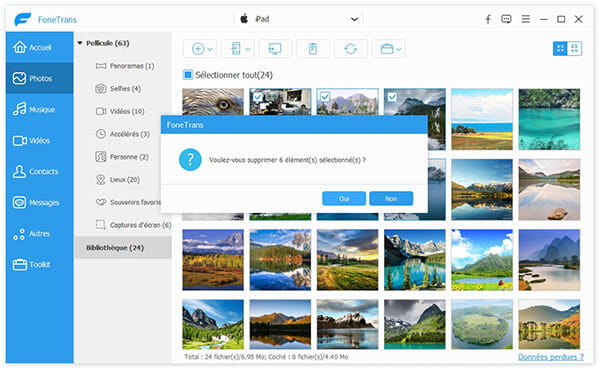Image resolution: width=600 pixels, height=370 pixels.
Task: Cancel deletion with Non button
Action: pyautogui.click(x=391, y=199)
